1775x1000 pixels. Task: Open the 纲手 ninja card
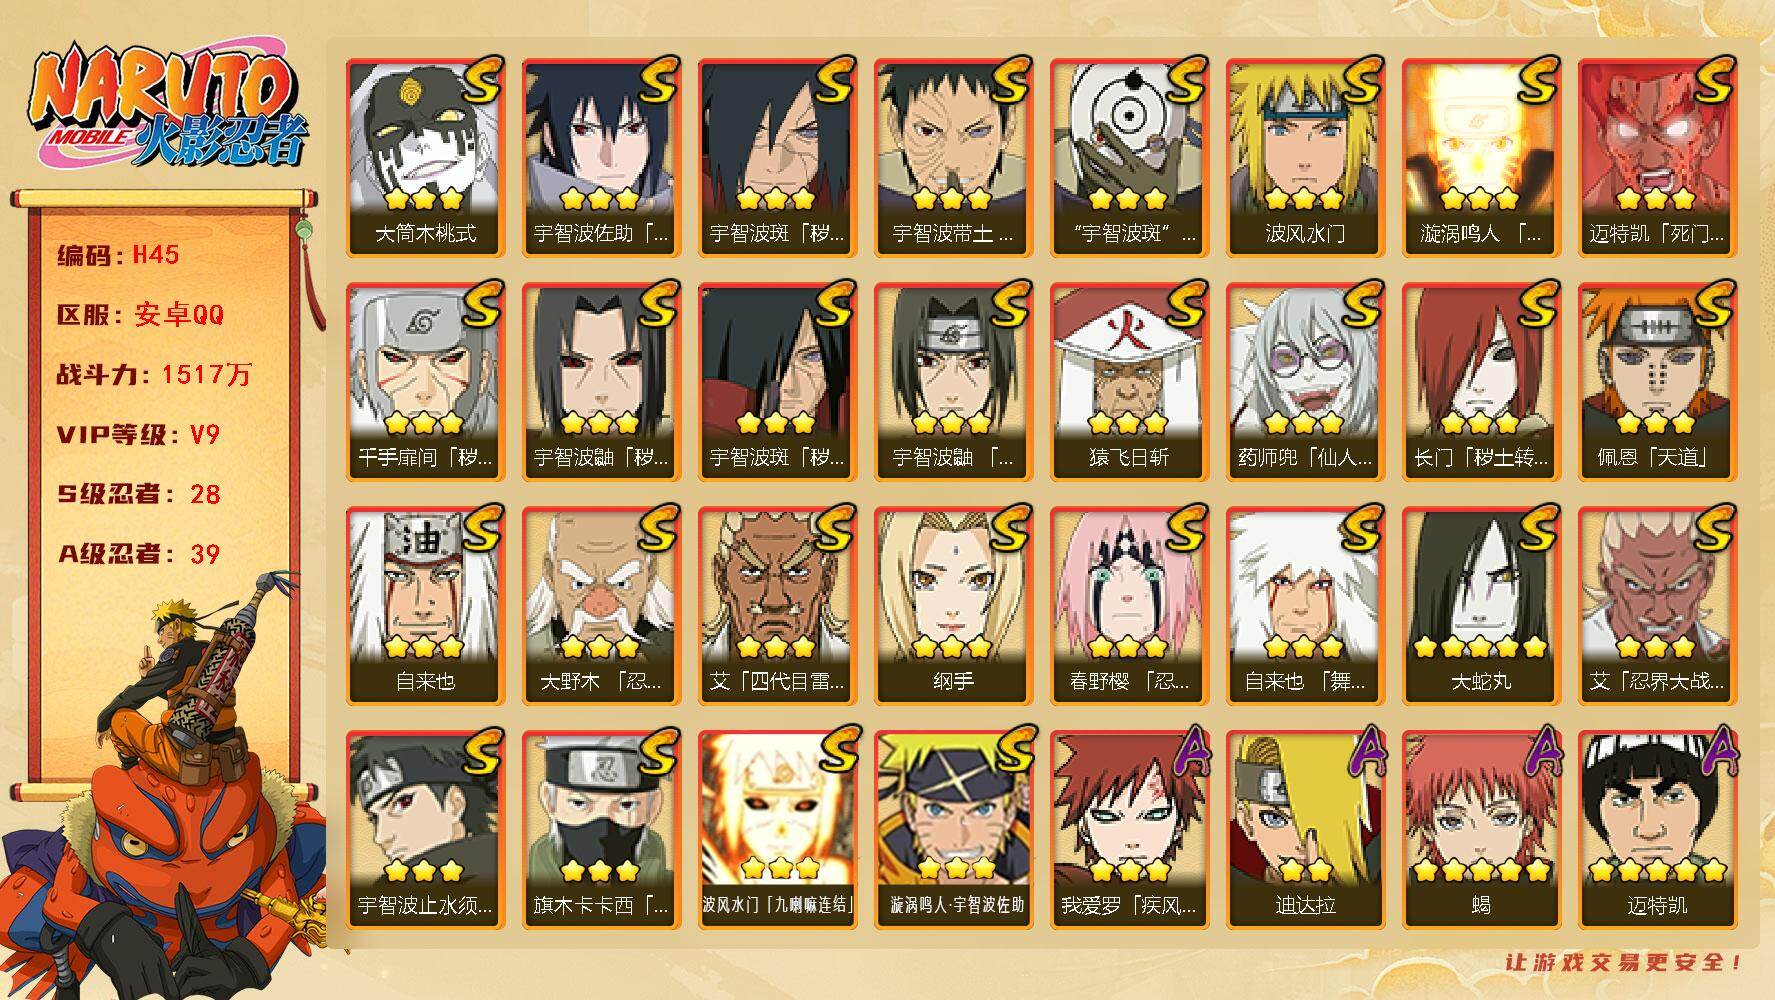coord(953,605)
